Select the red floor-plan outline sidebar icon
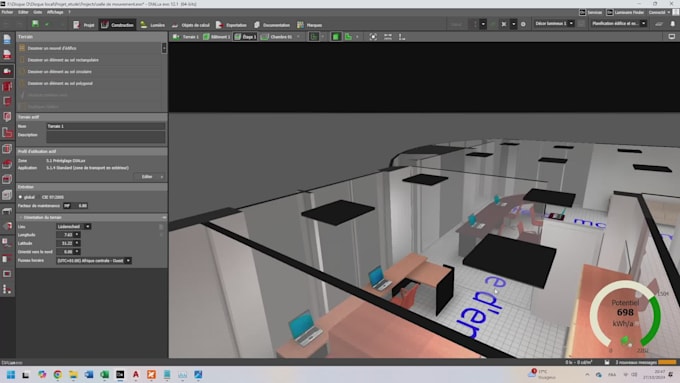680x383 pixels. click(x=7, y=132)
